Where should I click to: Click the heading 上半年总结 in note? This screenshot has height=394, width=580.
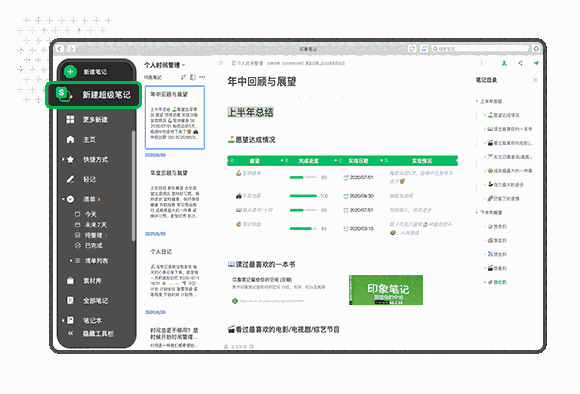[x=250, y=112]
